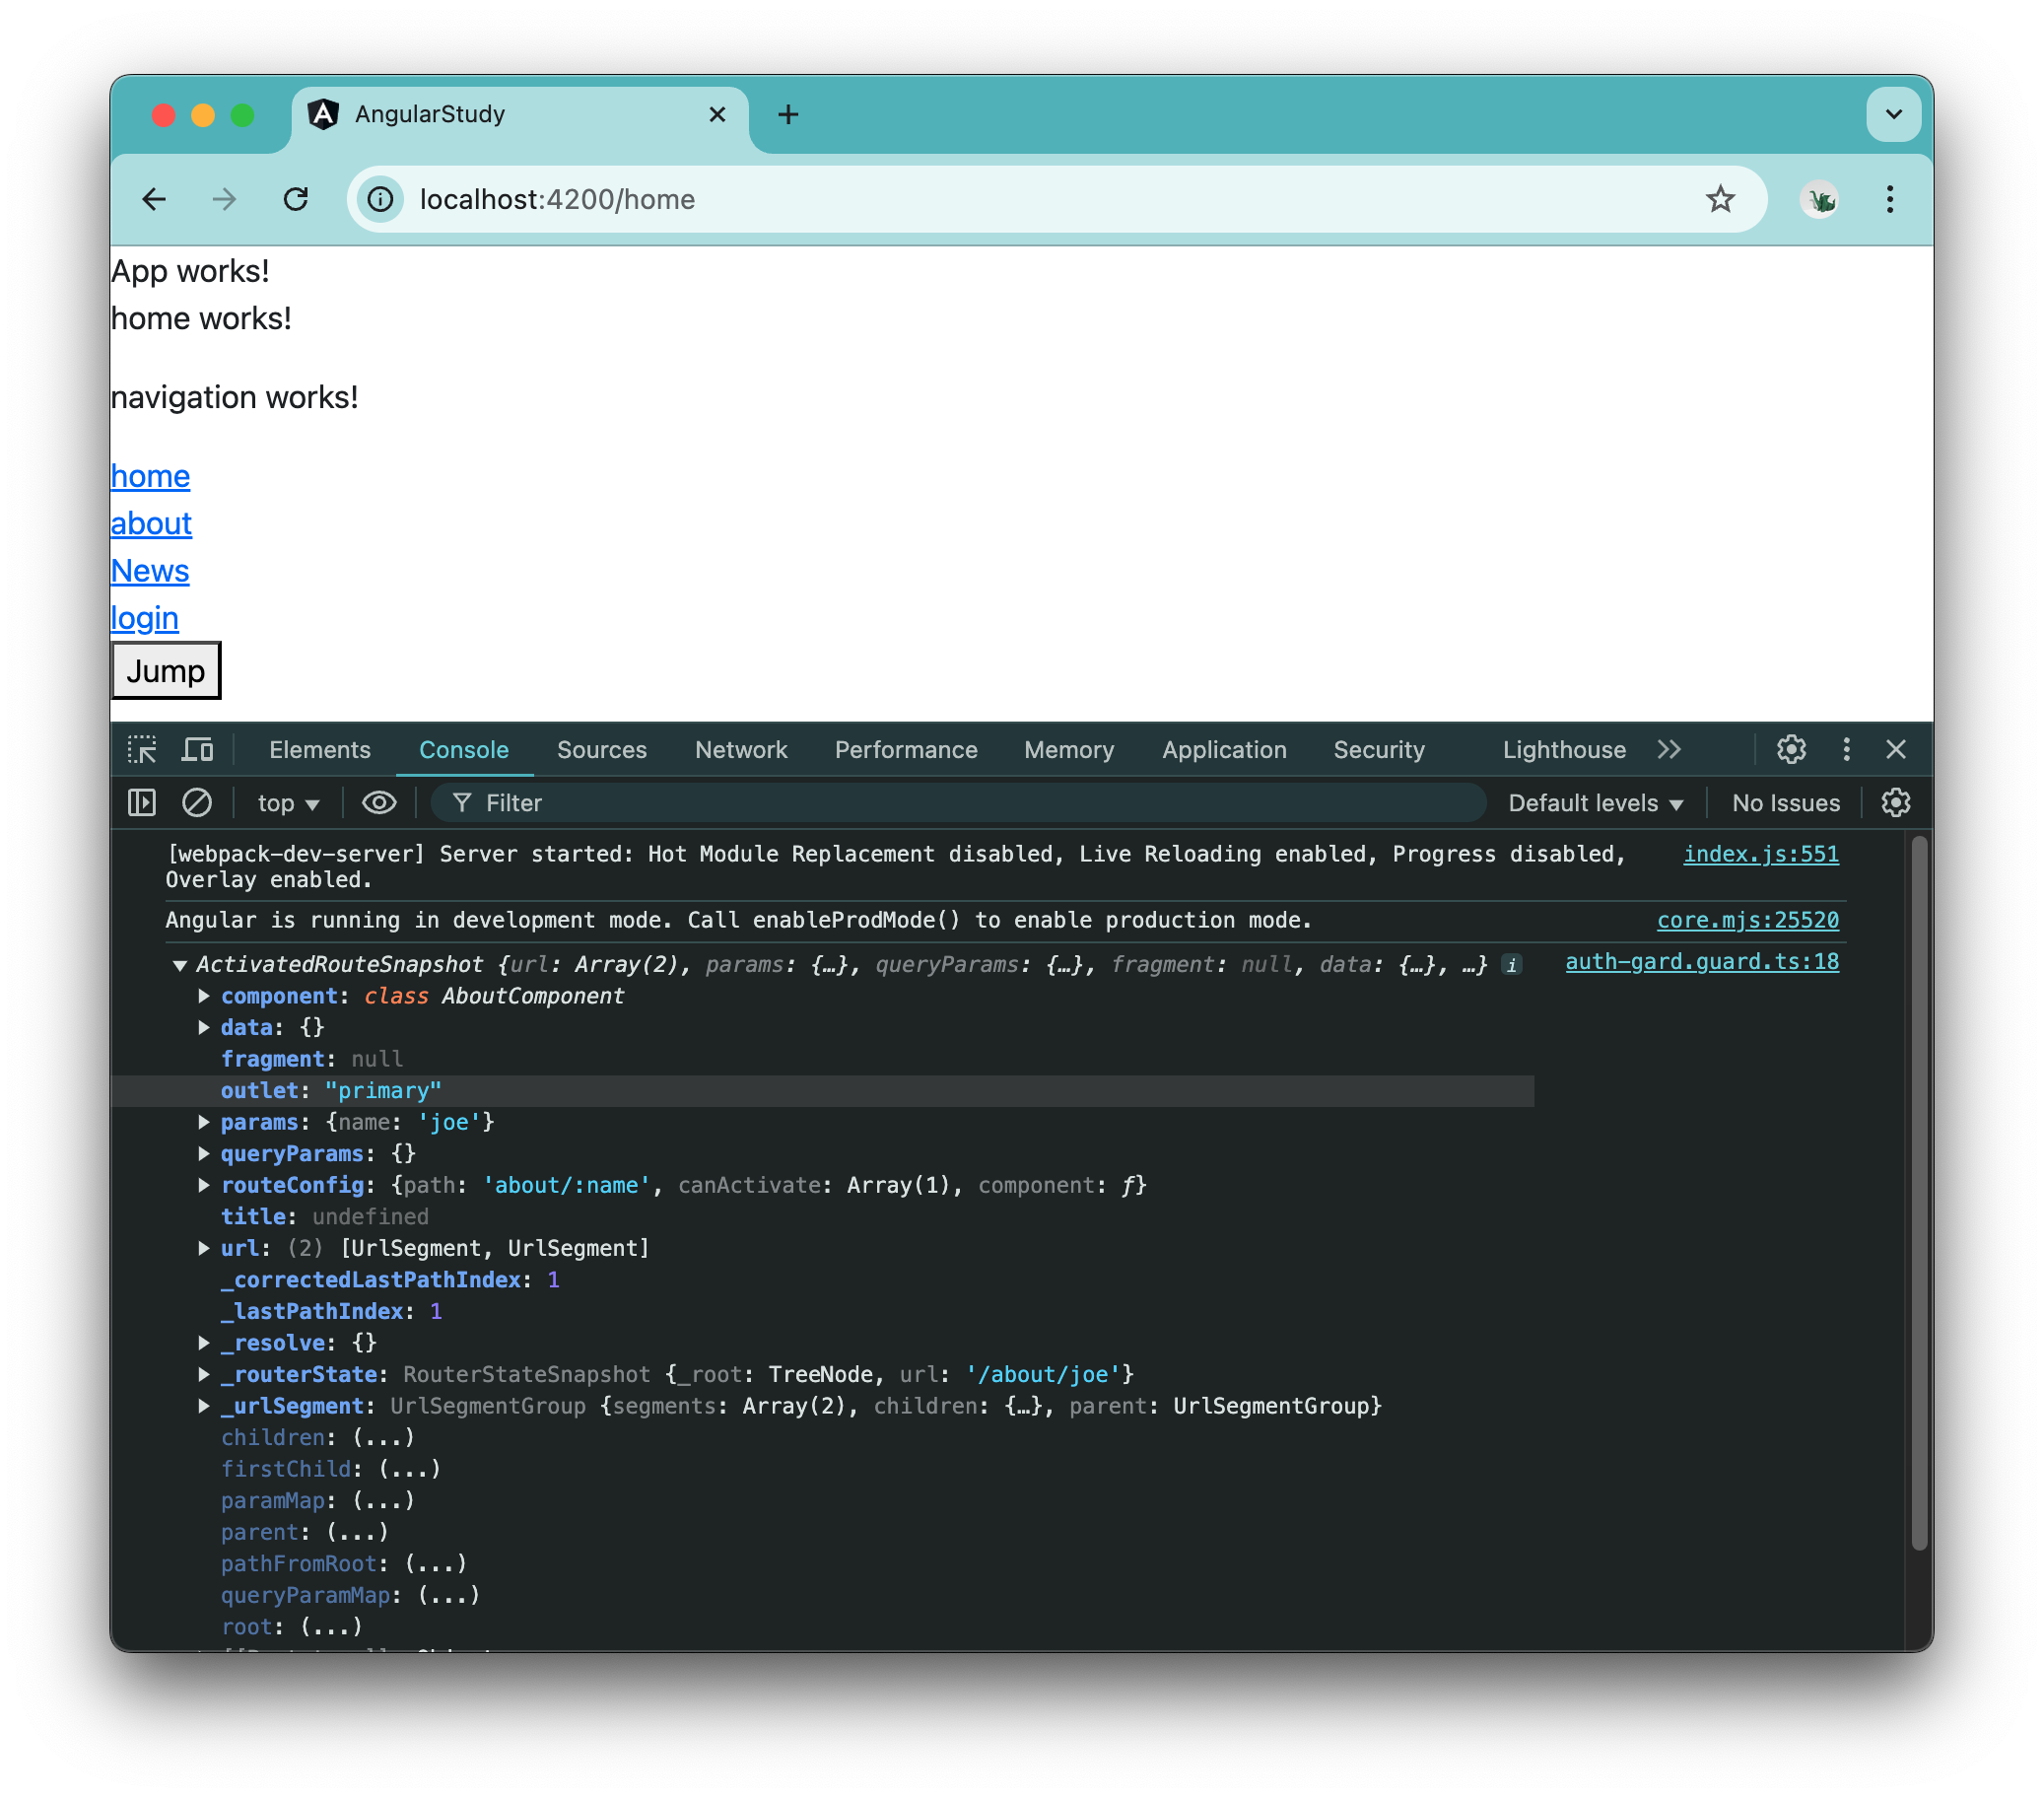
Task: Open the DevTools customize three-dot menu
Action: [x=1845, y=749]
